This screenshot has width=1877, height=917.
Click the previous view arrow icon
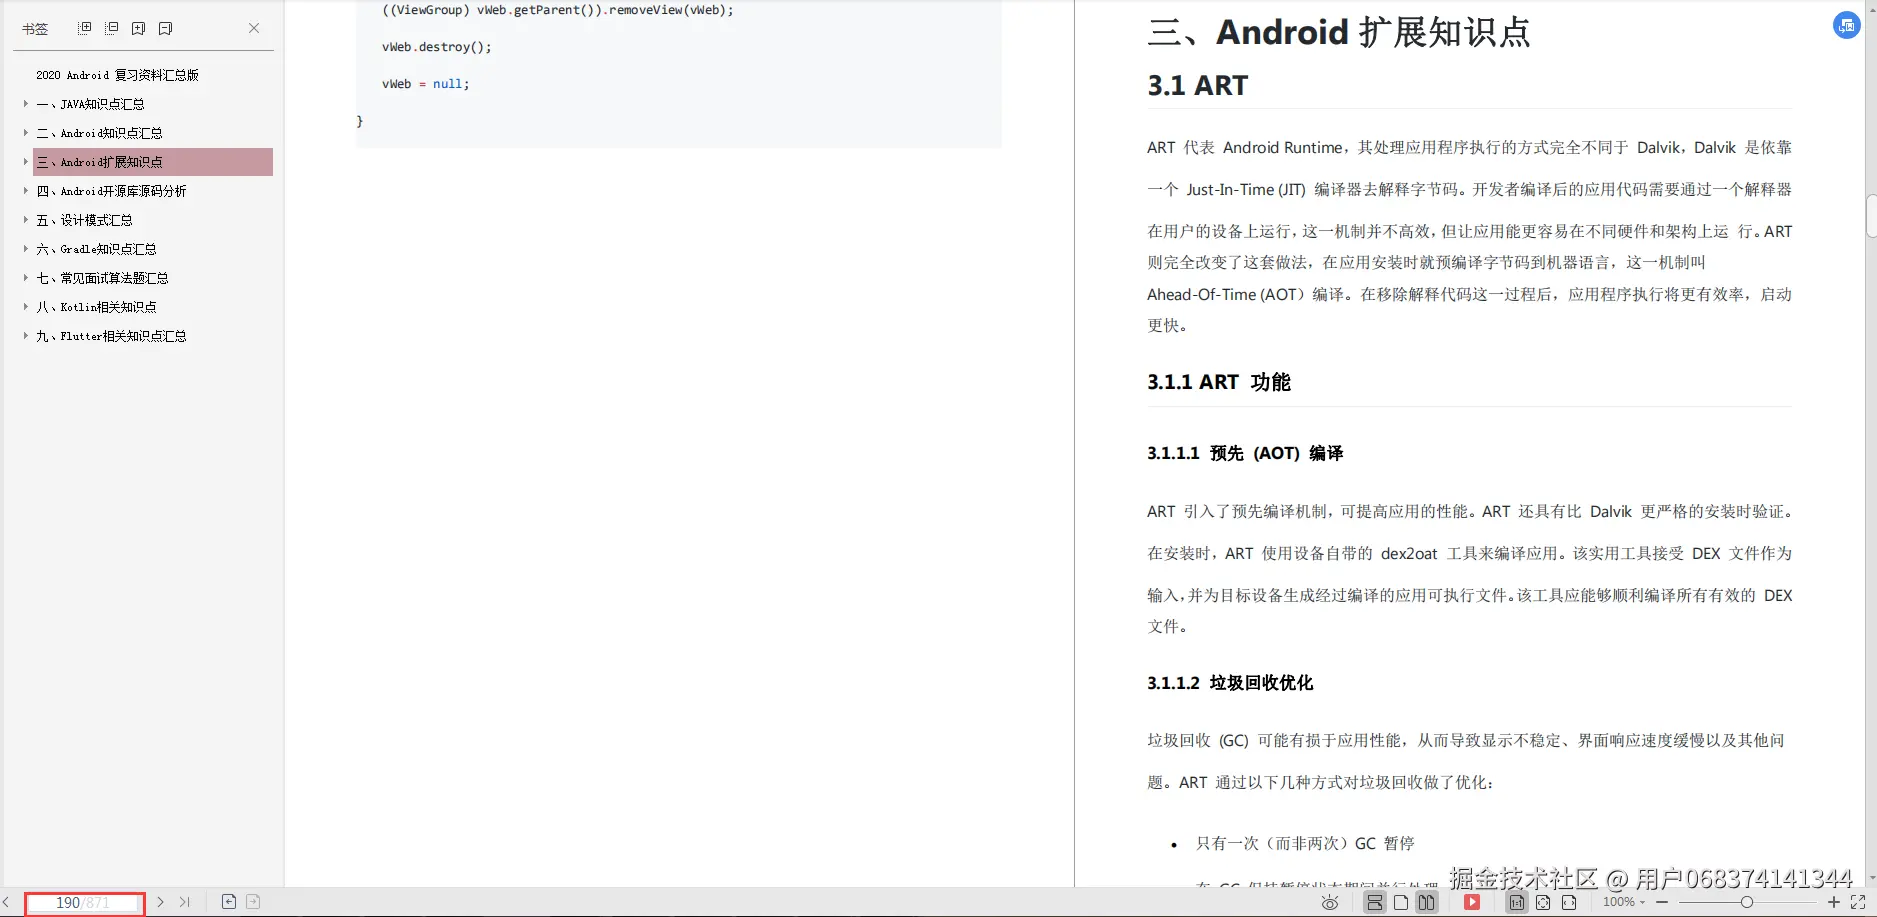pyautogui.click(x=230, y=901)
